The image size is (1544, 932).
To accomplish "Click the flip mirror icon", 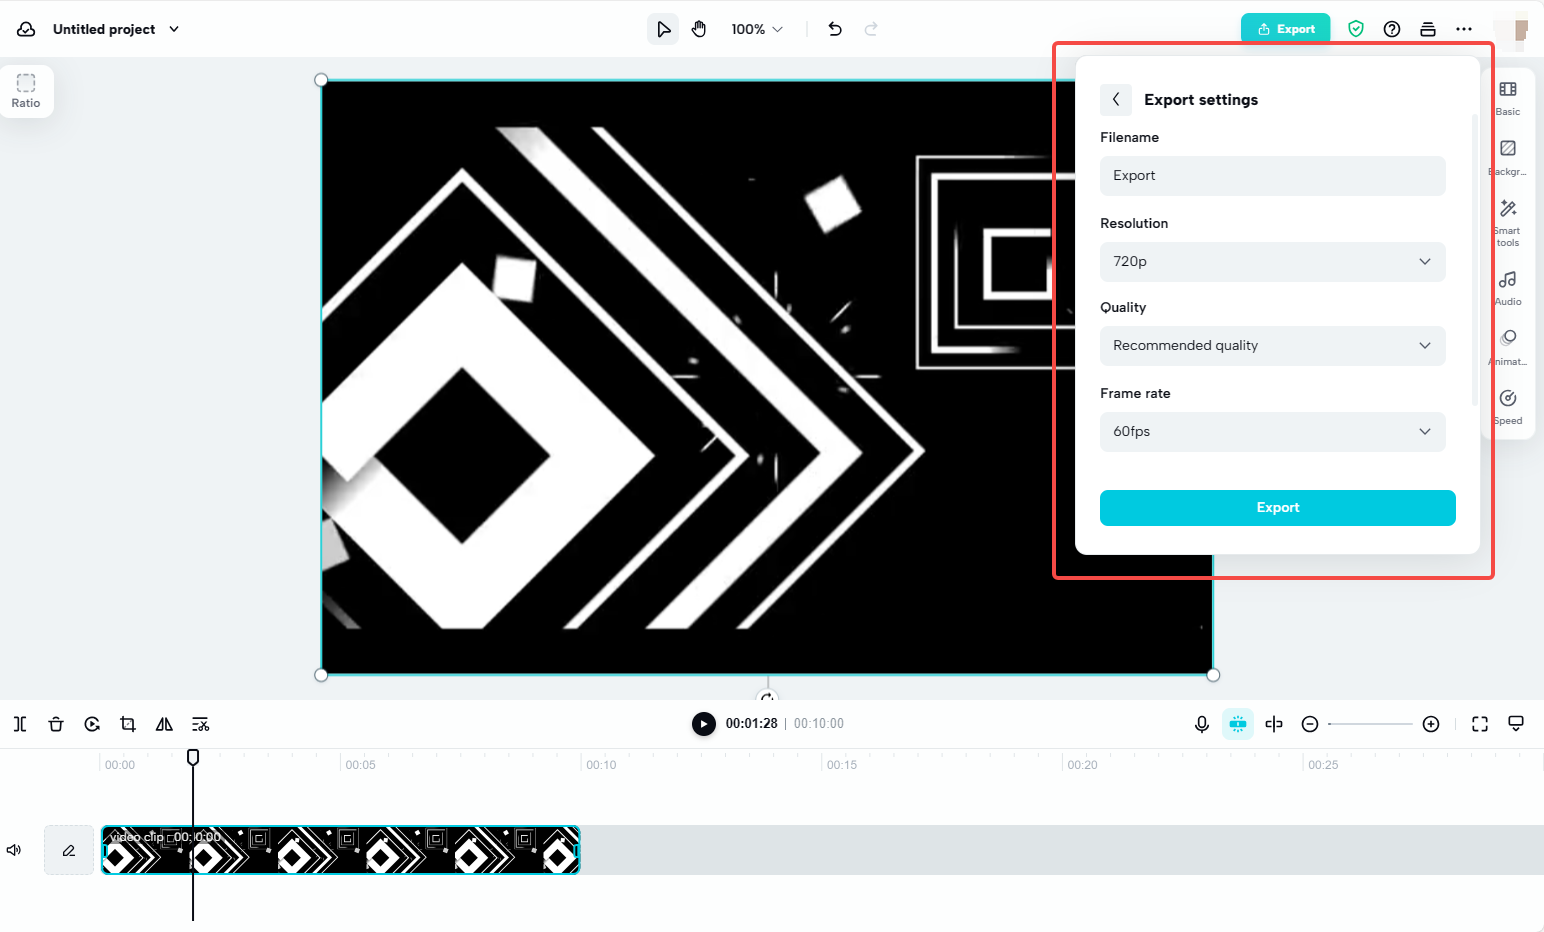I will [x=164, y=724].
